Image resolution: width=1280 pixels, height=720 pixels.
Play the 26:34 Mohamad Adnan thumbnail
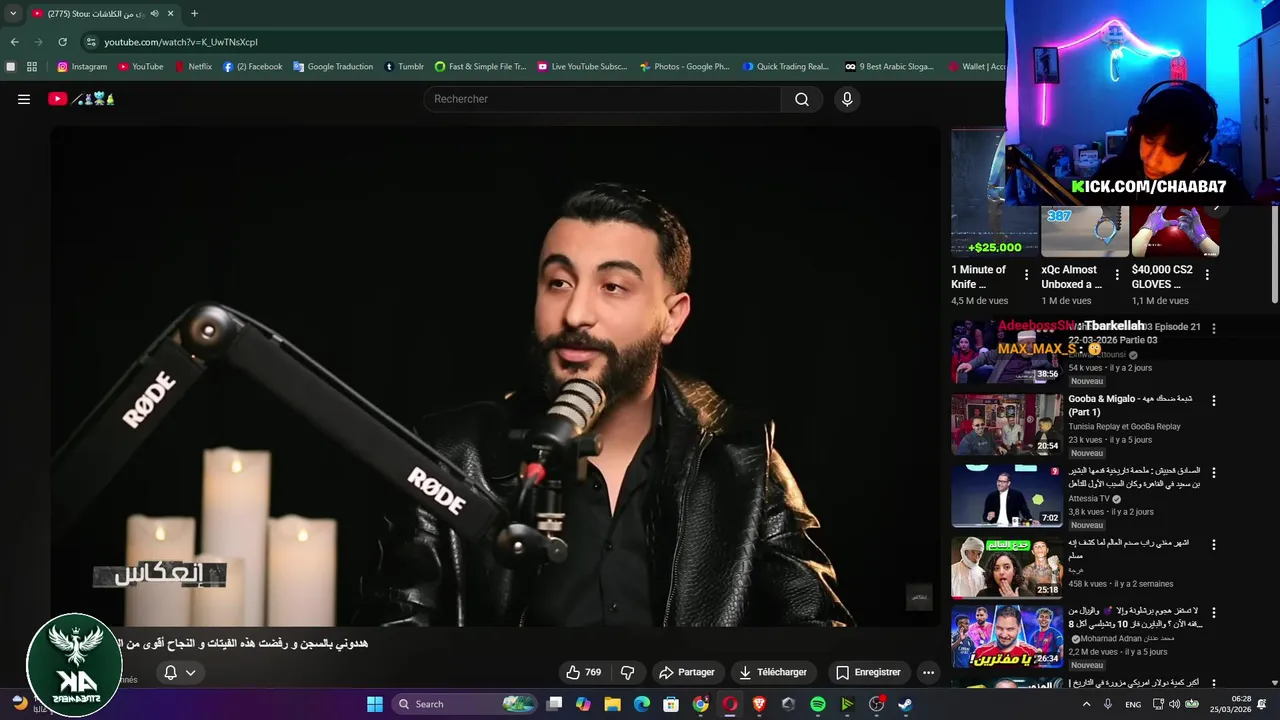1007,636
